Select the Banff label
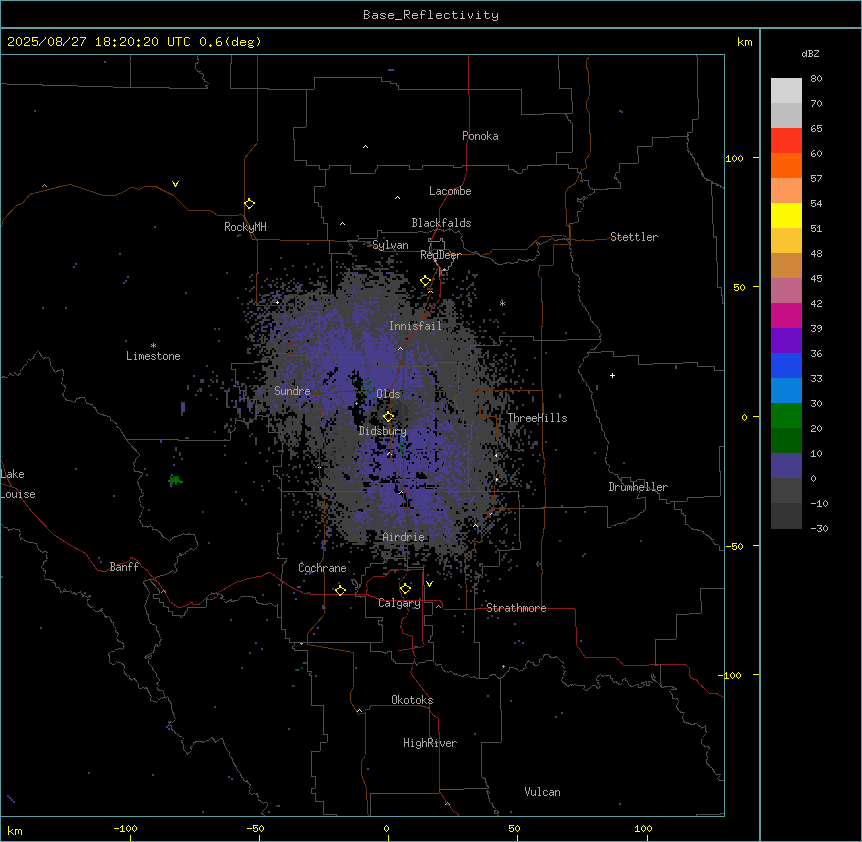This screenshot has width=862, height=842. [x=124, y=567]
